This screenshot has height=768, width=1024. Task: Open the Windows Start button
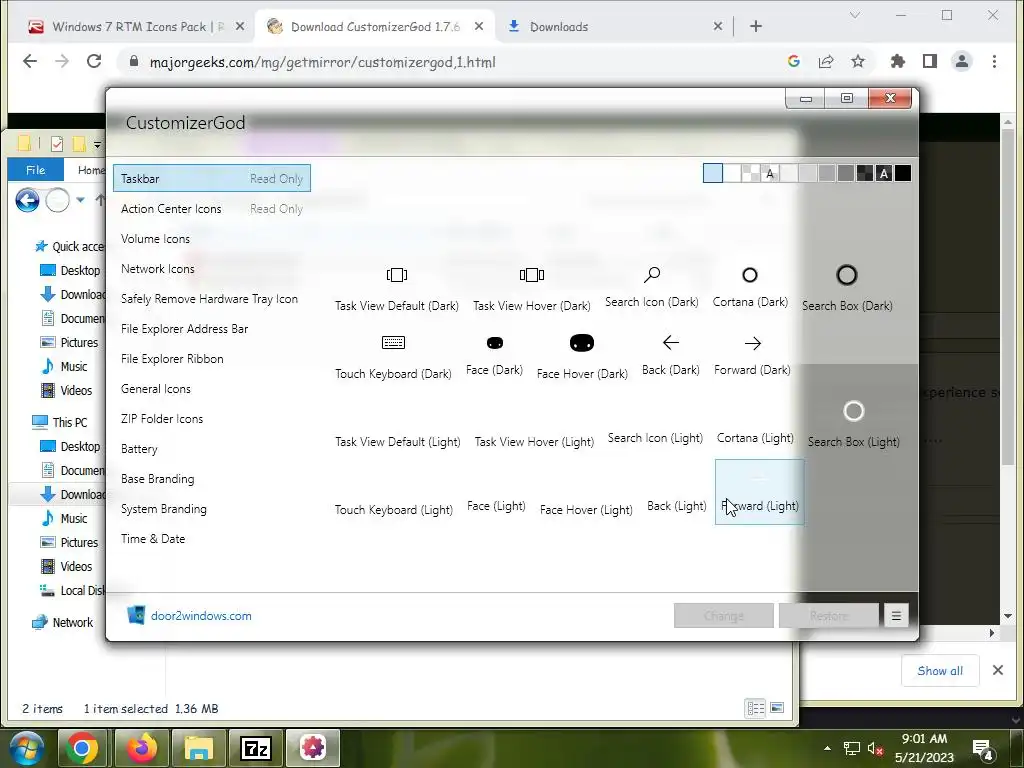tap(27, 748)
